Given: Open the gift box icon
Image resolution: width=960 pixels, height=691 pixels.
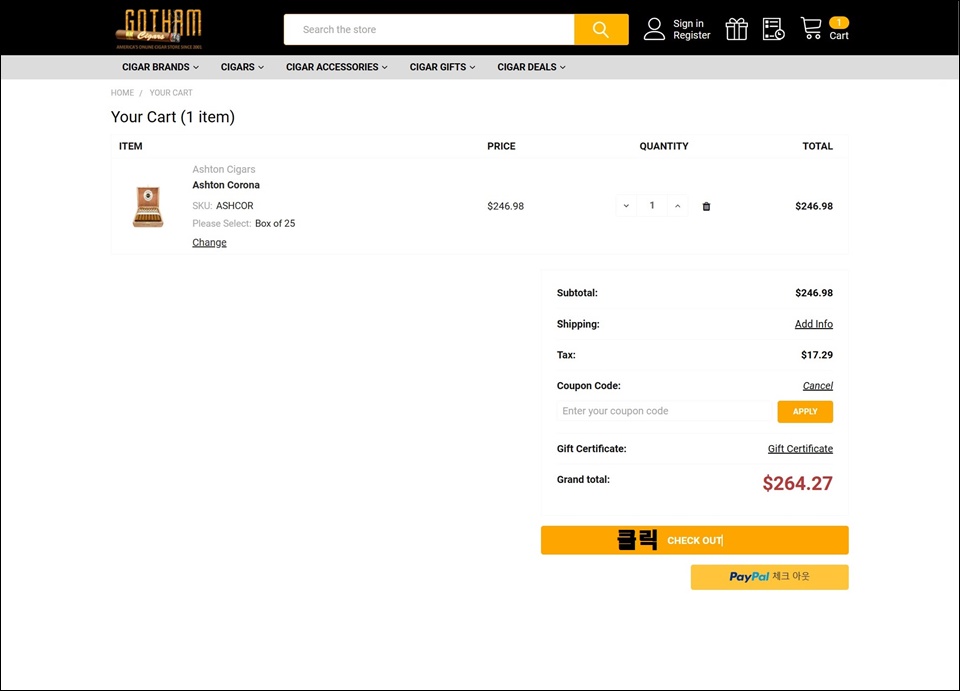Looking at the screenshot, I should 737,29.
